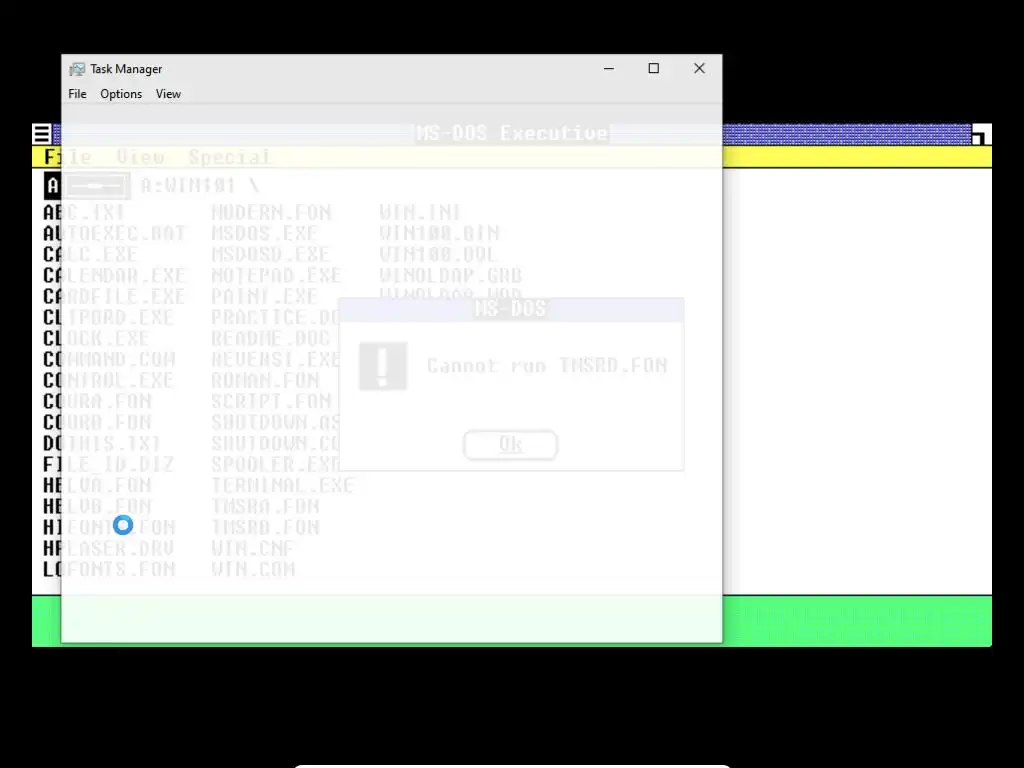Select WIN100.BIN in MS-DOS Executive

439,233
